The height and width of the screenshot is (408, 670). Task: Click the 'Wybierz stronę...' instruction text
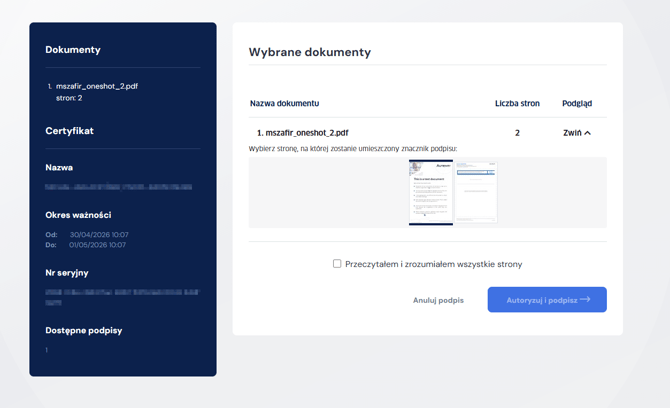[353, 149]
